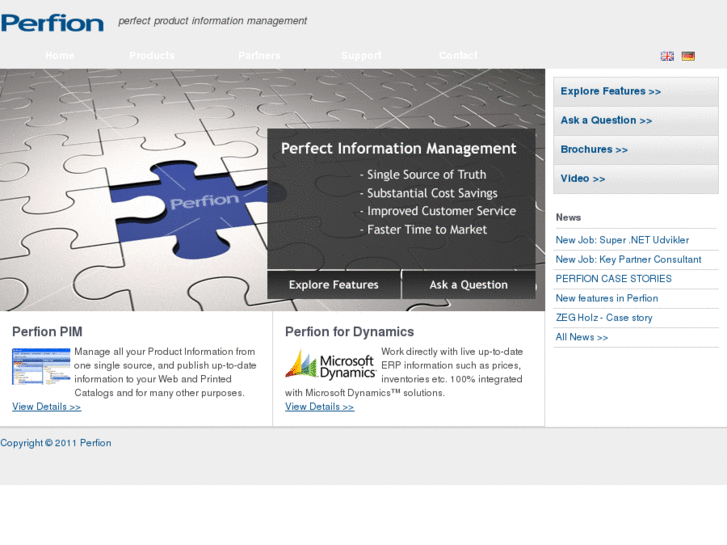
Task: Open news item New Job: Key Partner Consultant
Action: (x=628, y=260)
